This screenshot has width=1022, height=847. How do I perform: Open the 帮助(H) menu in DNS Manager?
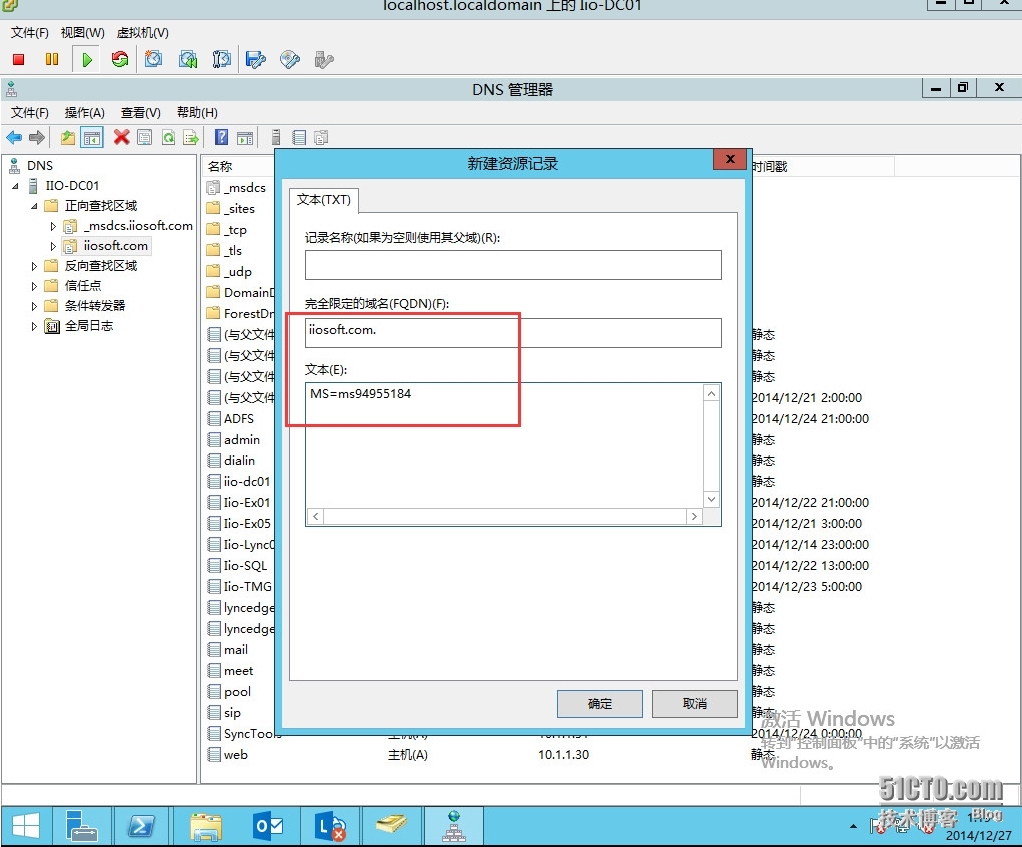197,113
